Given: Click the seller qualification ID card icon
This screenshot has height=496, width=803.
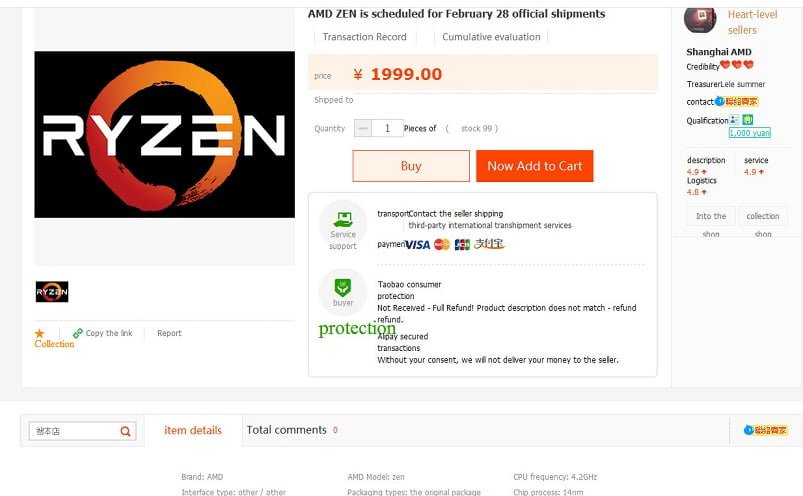Looking at the screenshot, I should coord(733,120).
